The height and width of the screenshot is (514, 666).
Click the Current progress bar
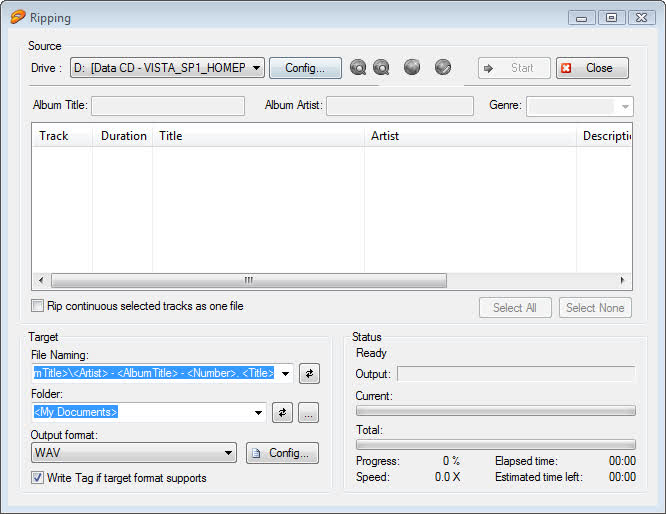[x=496, y=411]
